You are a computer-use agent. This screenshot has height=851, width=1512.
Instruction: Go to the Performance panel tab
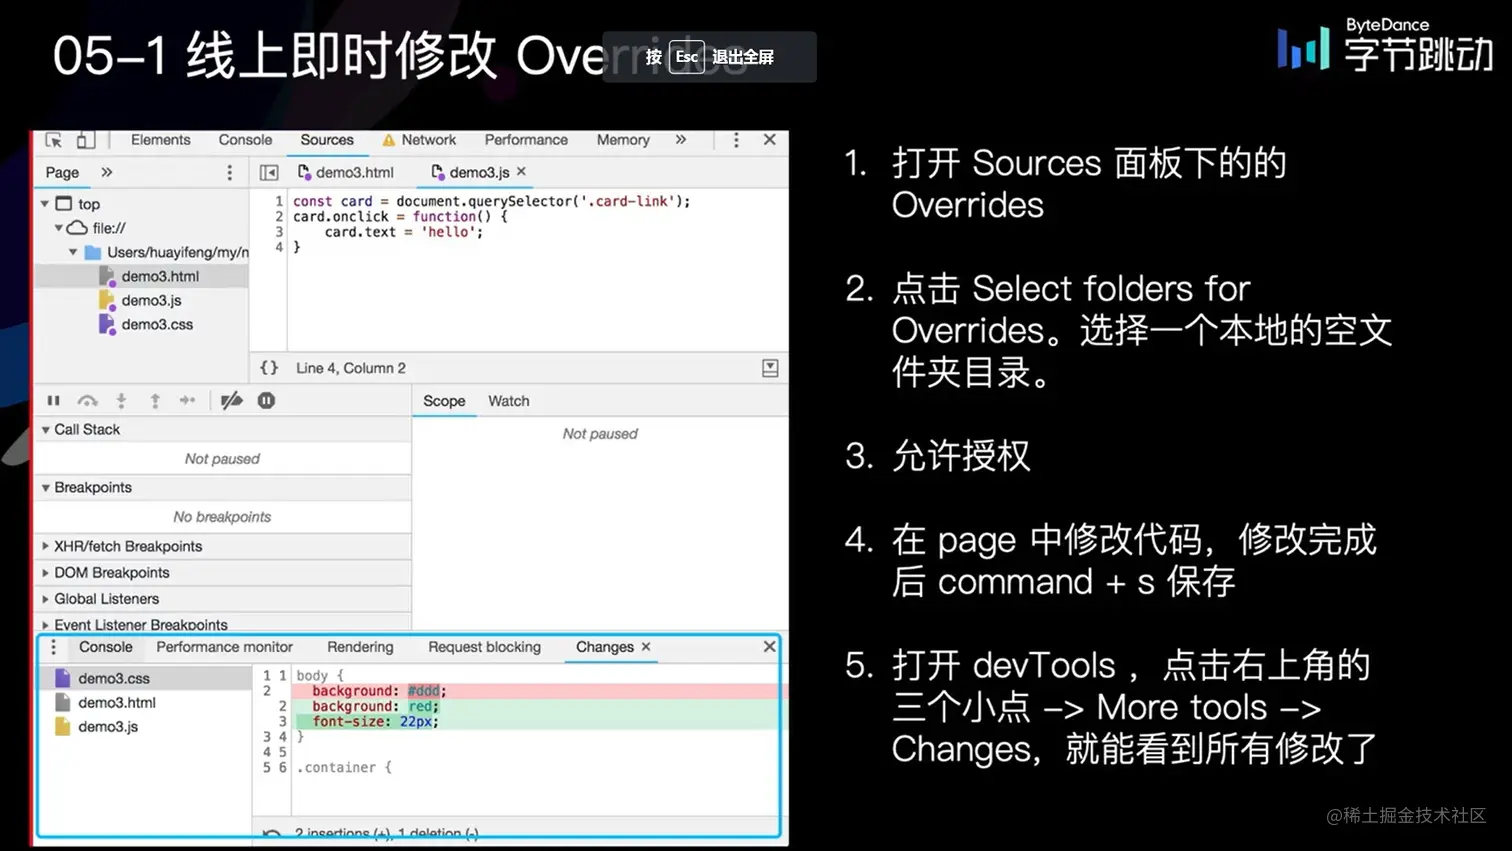(x=526, y=140)
